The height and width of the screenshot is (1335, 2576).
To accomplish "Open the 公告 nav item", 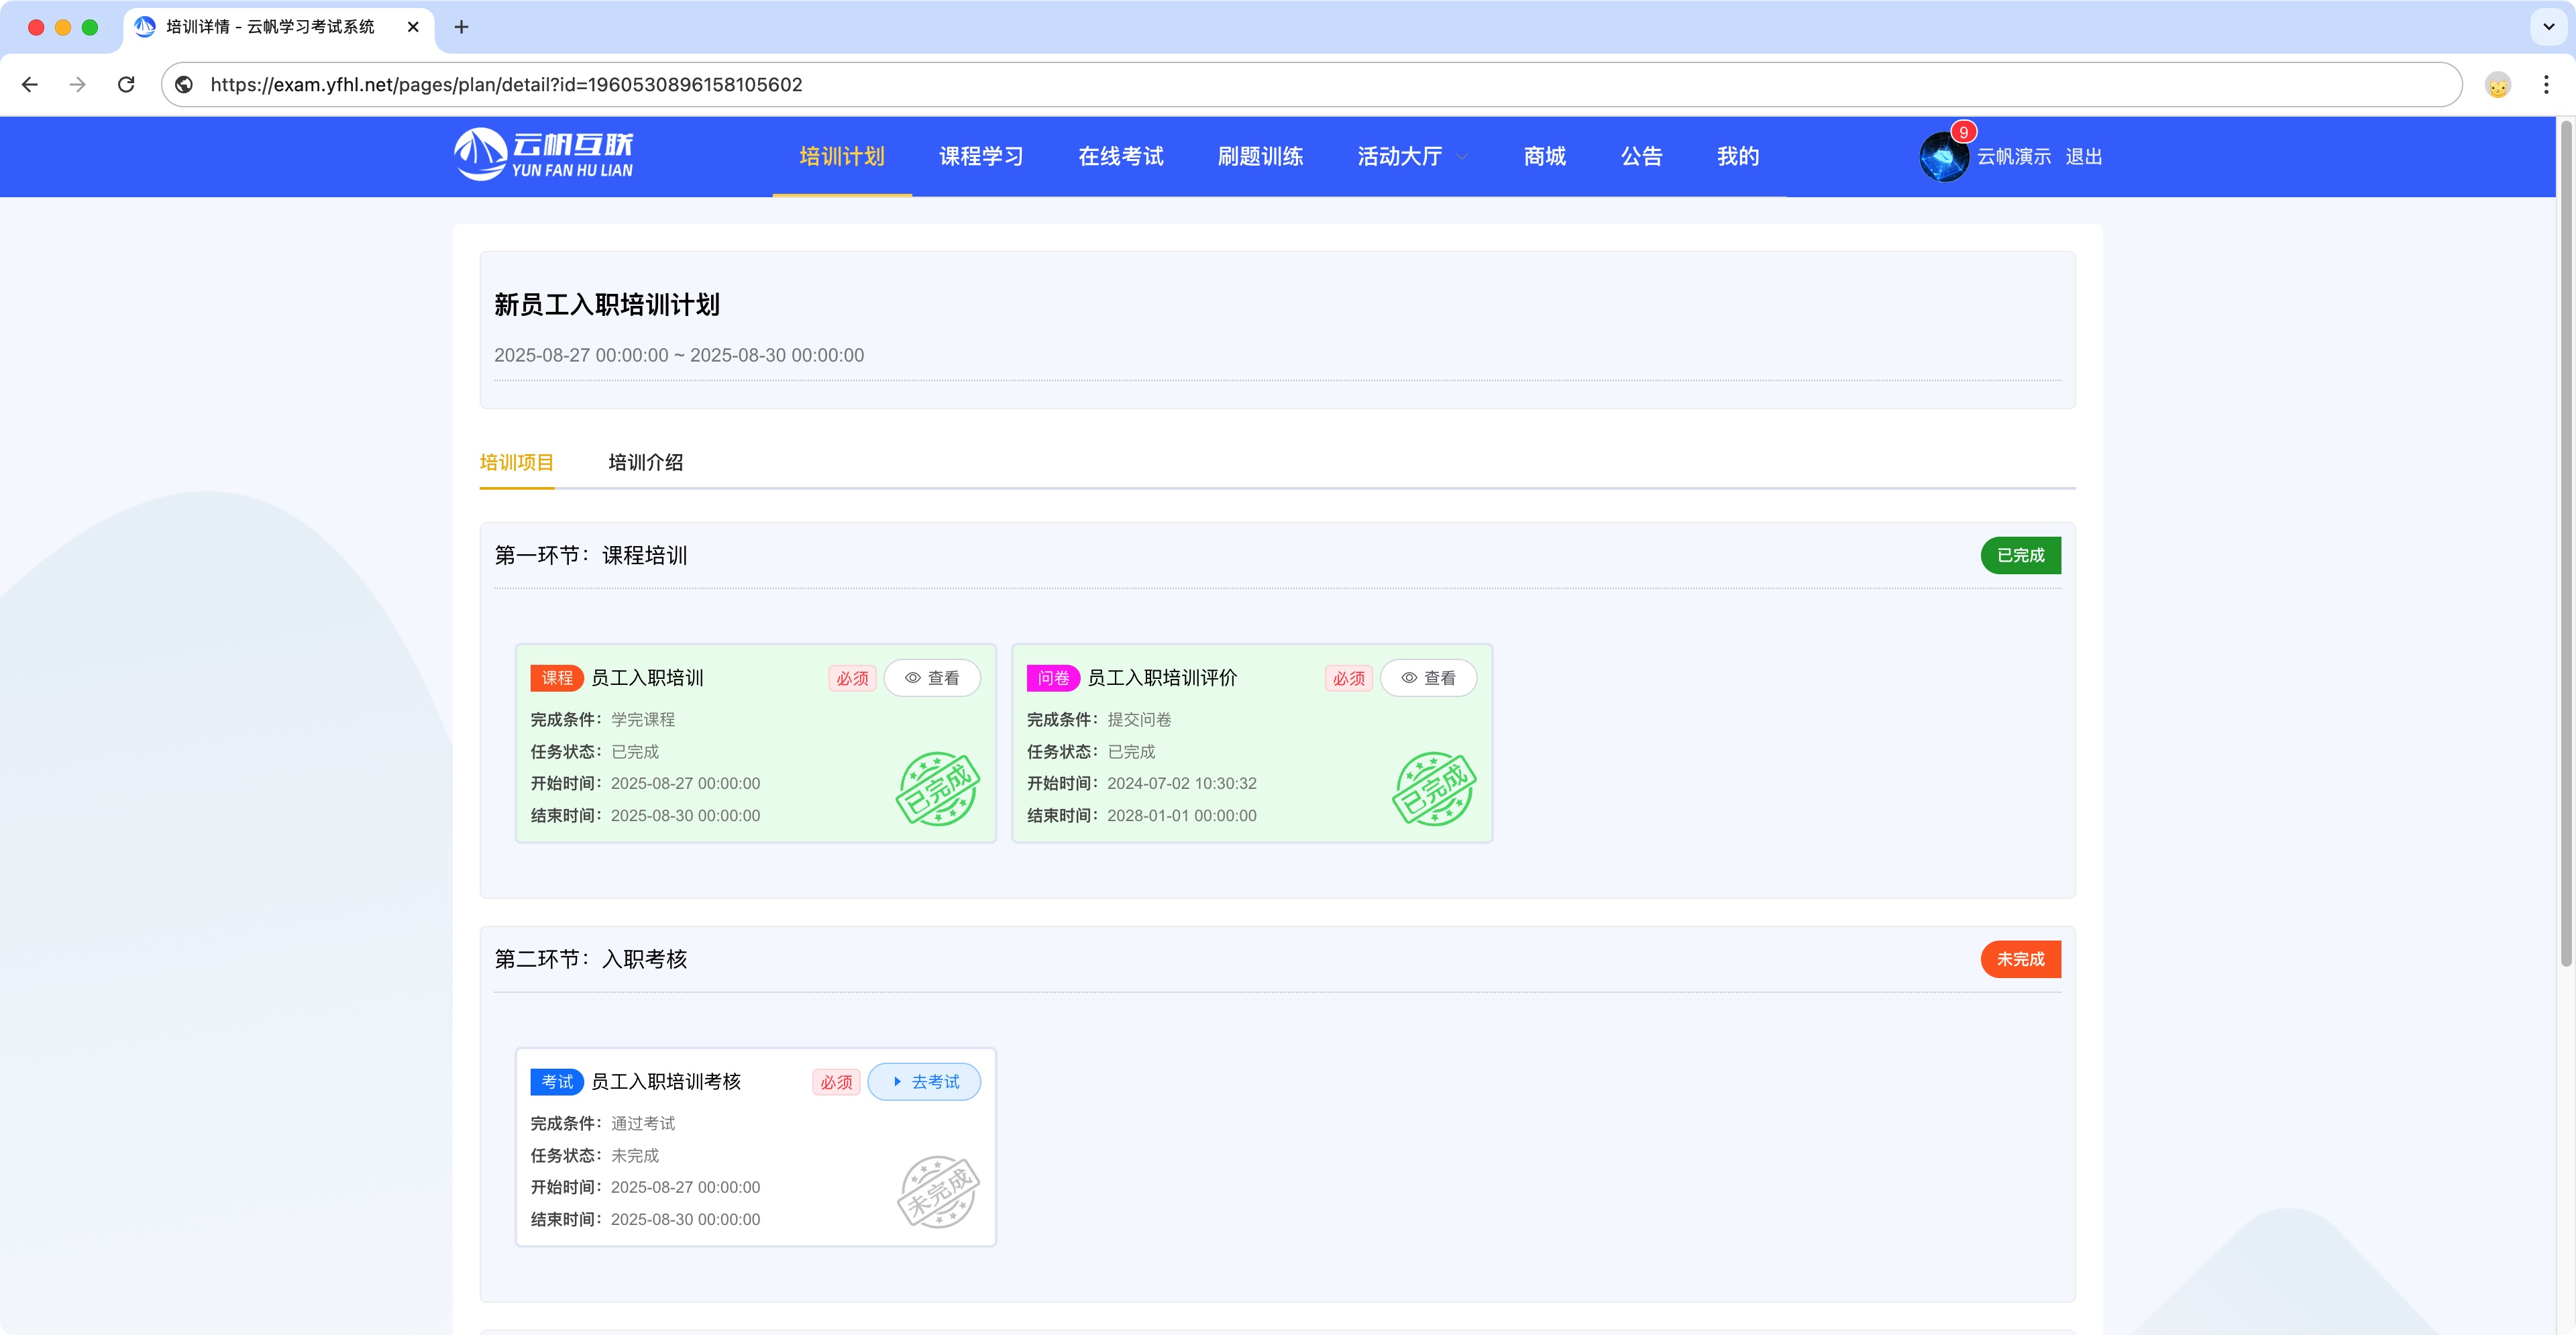I will (1642, 157).
